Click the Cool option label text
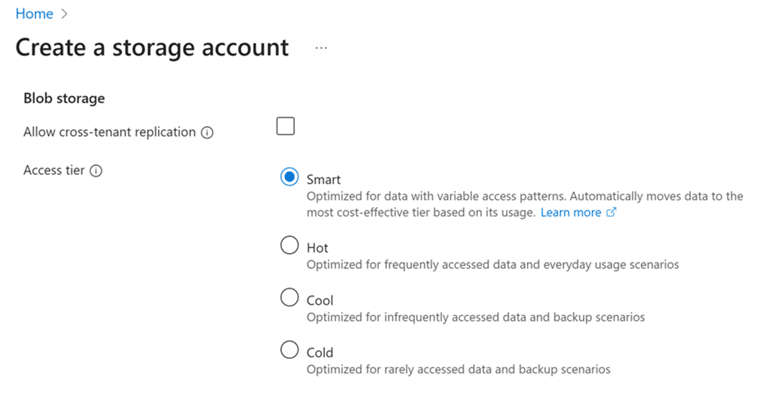Screen dimensions: 757x414 pos(320,300)
